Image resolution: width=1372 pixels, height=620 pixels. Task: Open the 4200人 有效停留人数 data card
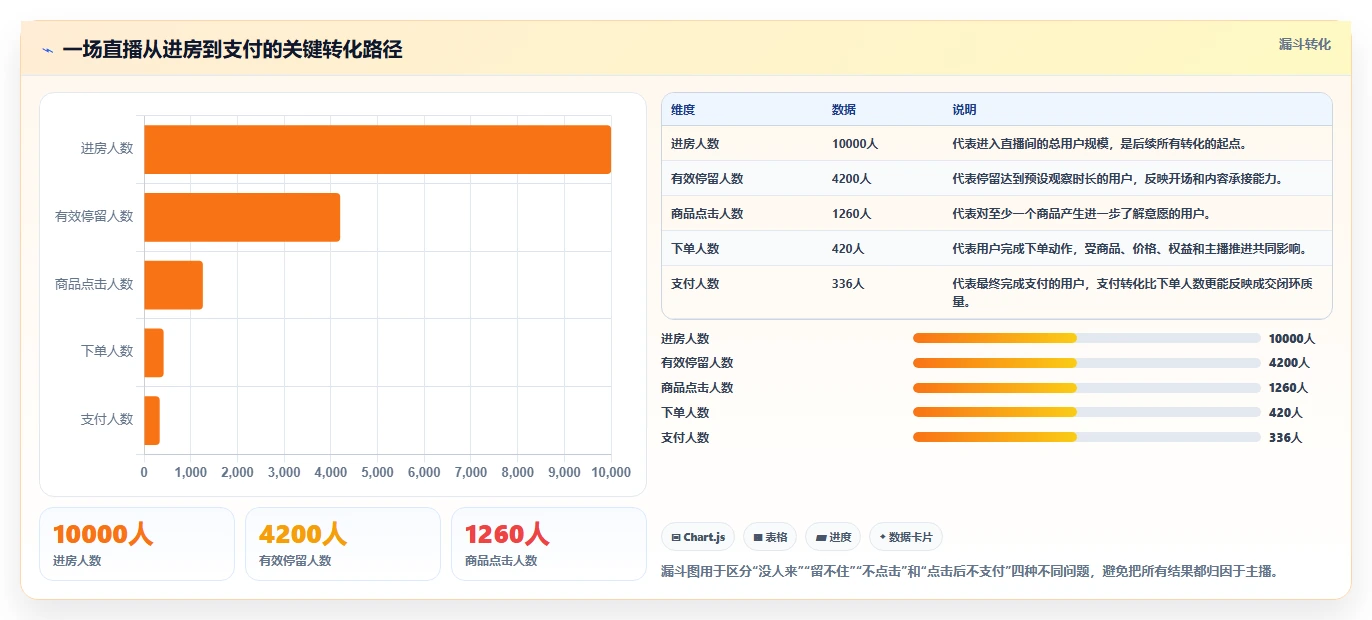(343, 544)
